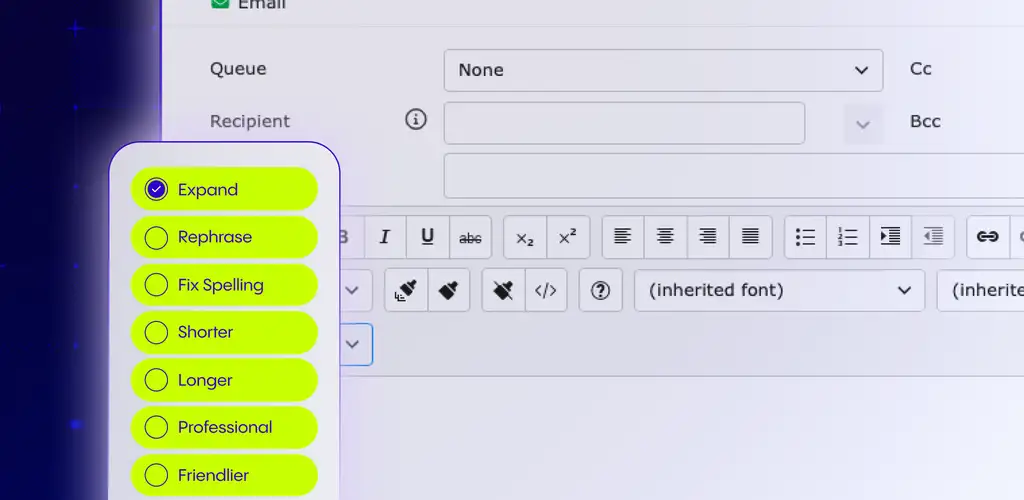
Task: Open editor help question mark icon
Action: (600, 291)
